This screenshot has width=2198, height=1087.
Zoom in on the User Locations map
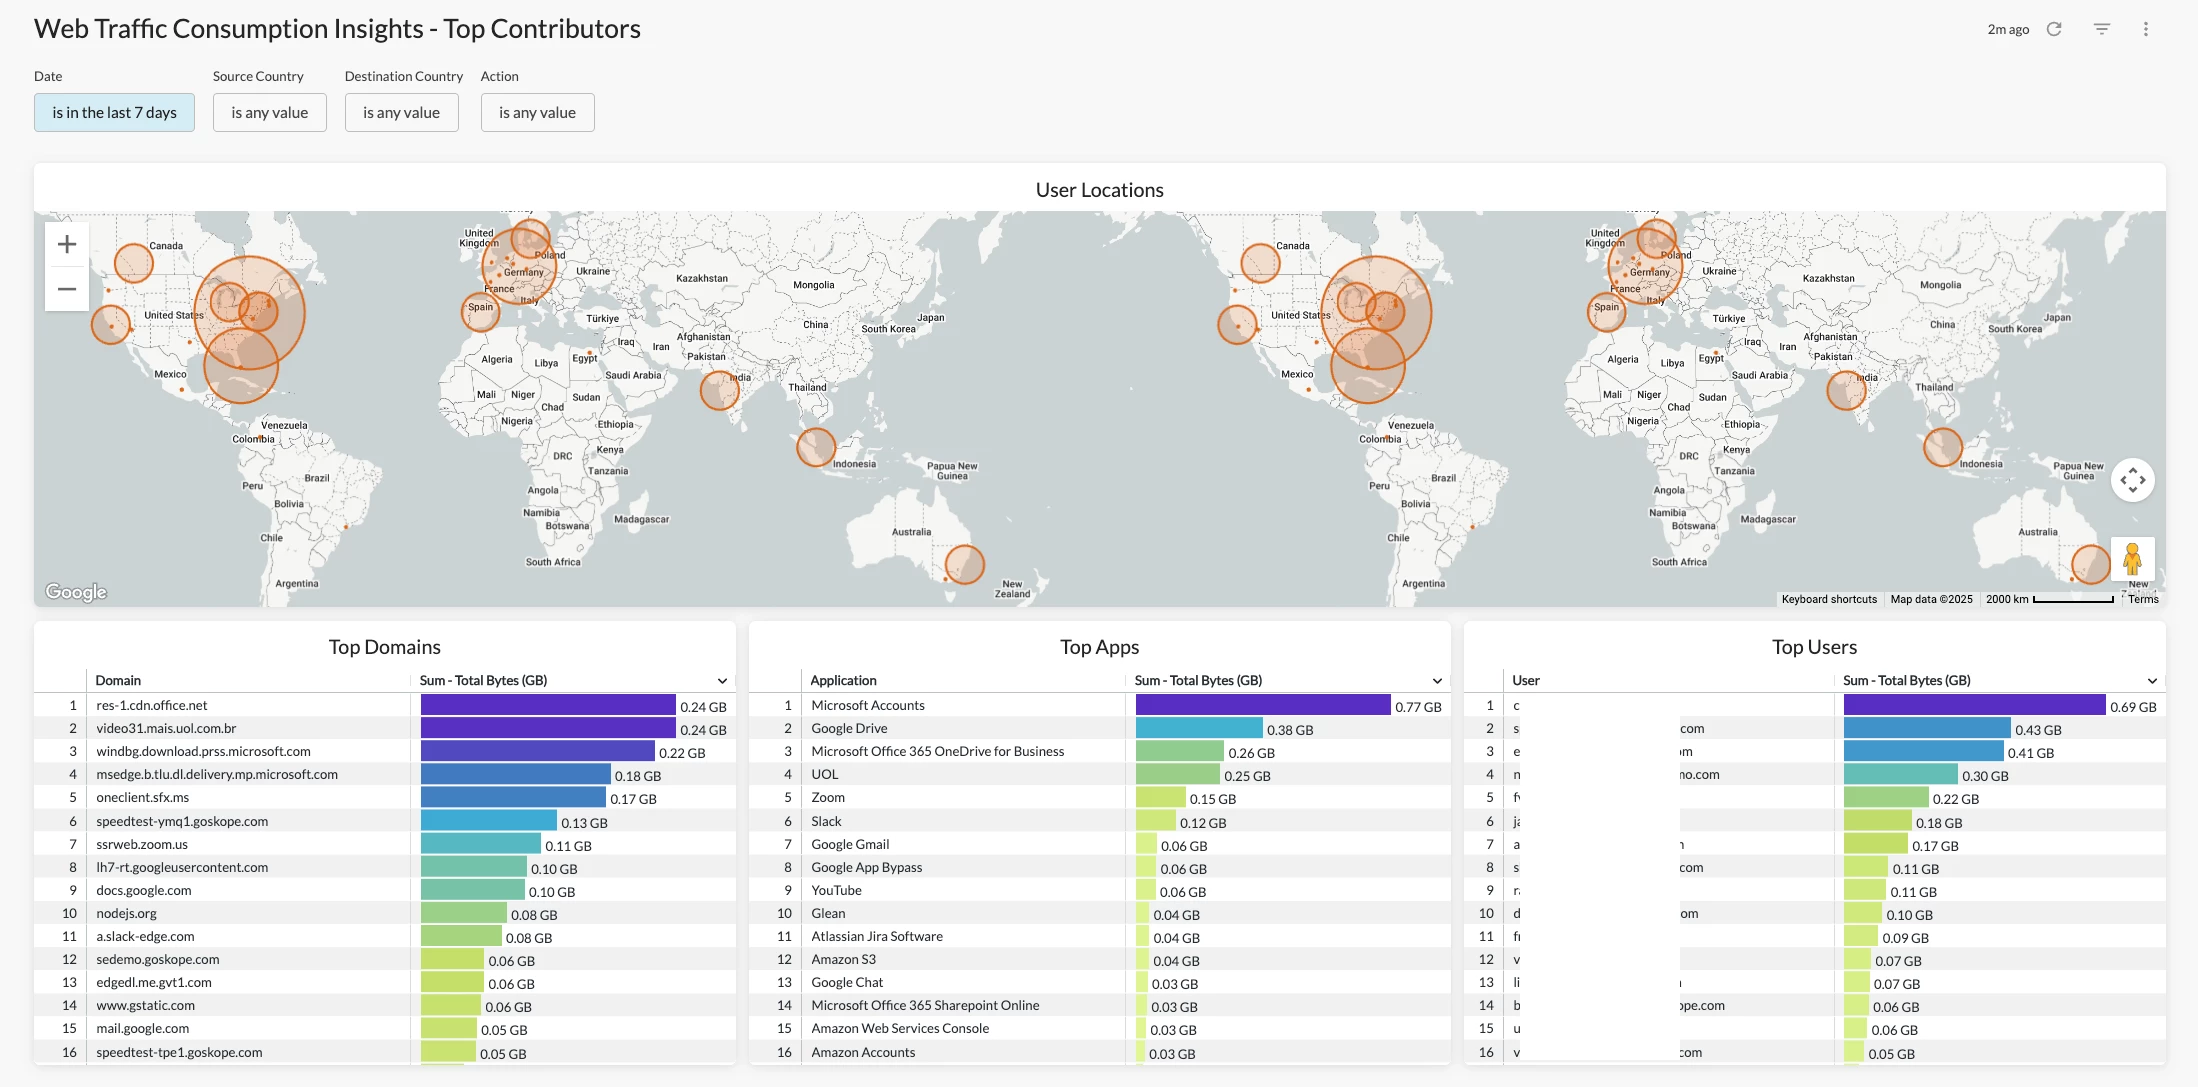[67, 244]
